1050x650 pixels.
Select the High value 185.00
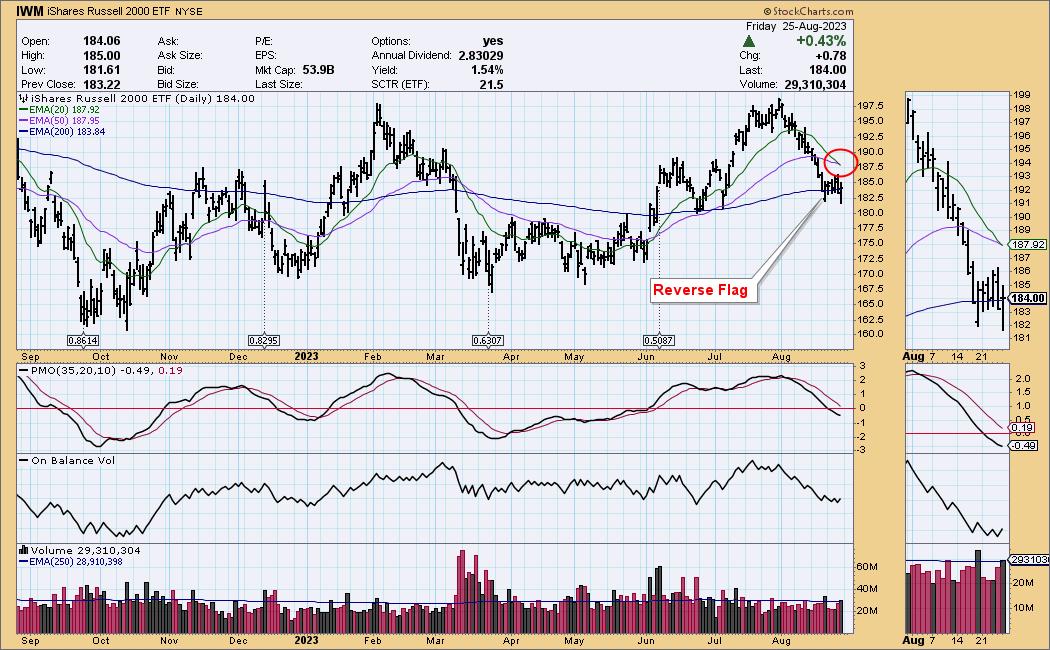(x=102, y=56)
